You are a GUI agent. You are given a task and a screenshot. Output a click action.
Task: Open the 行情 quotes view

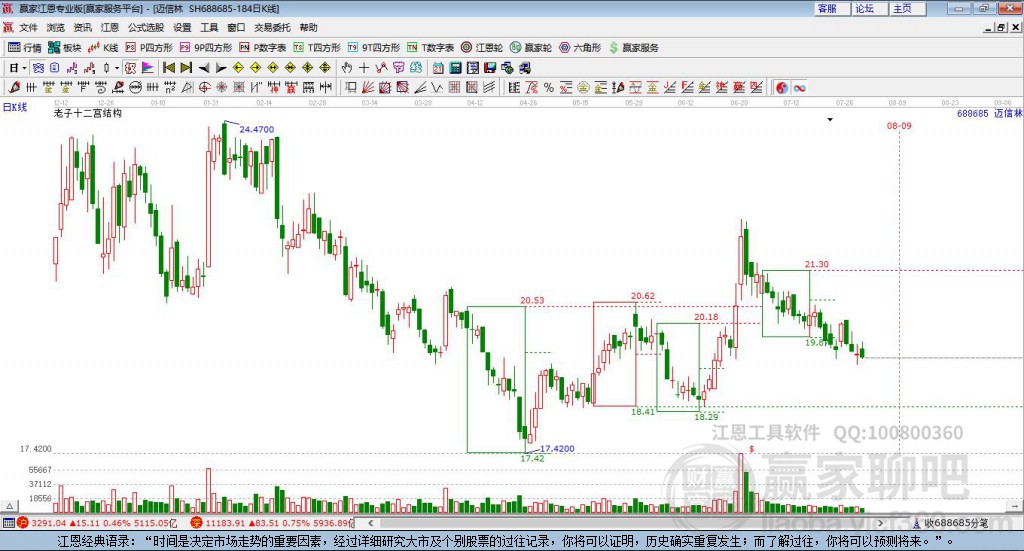click(x=25, y=48)
